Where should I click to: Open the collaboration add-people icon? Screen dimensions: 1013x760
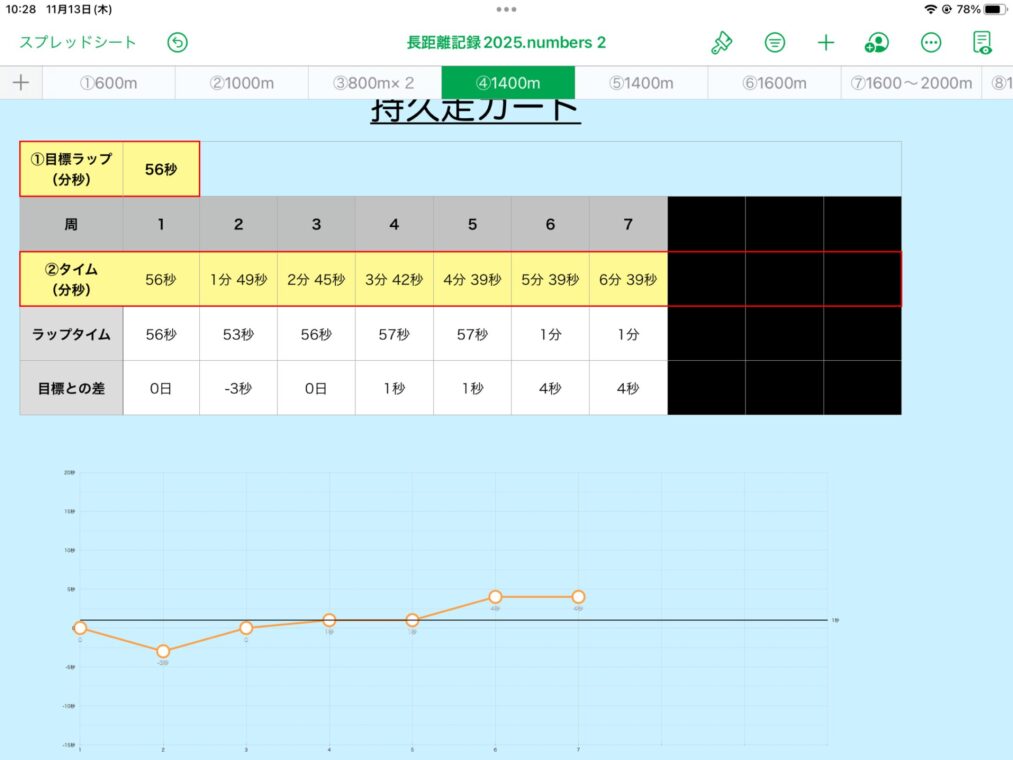point(877,42)
